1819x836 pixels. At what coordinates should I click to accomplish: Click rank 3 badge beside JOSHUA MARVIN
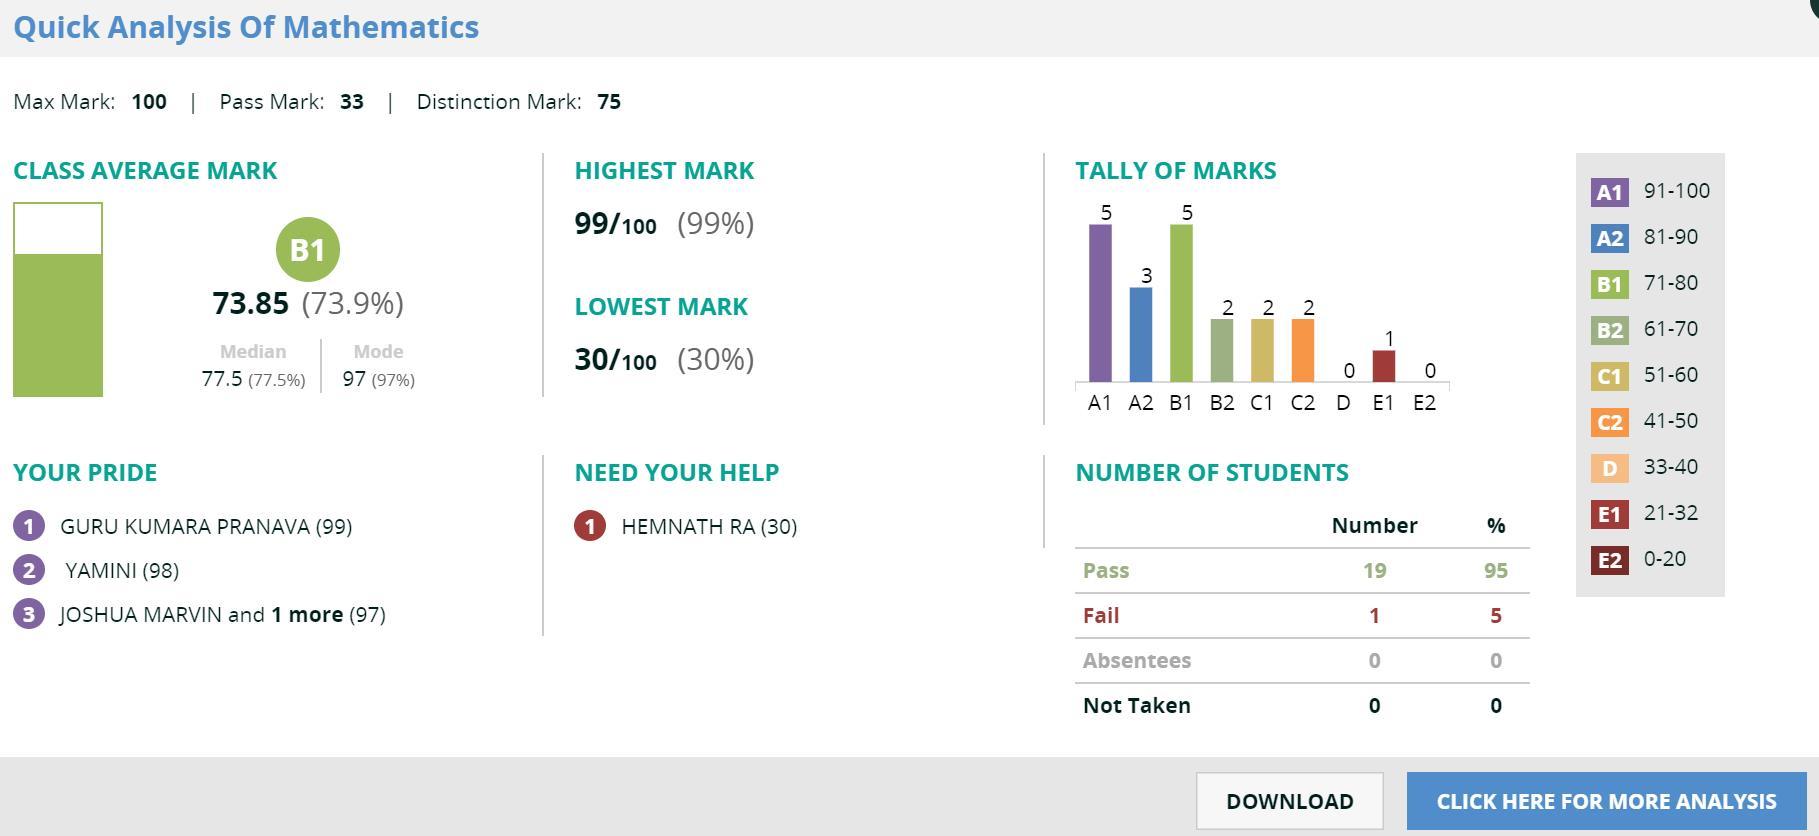tap(29, 614)
